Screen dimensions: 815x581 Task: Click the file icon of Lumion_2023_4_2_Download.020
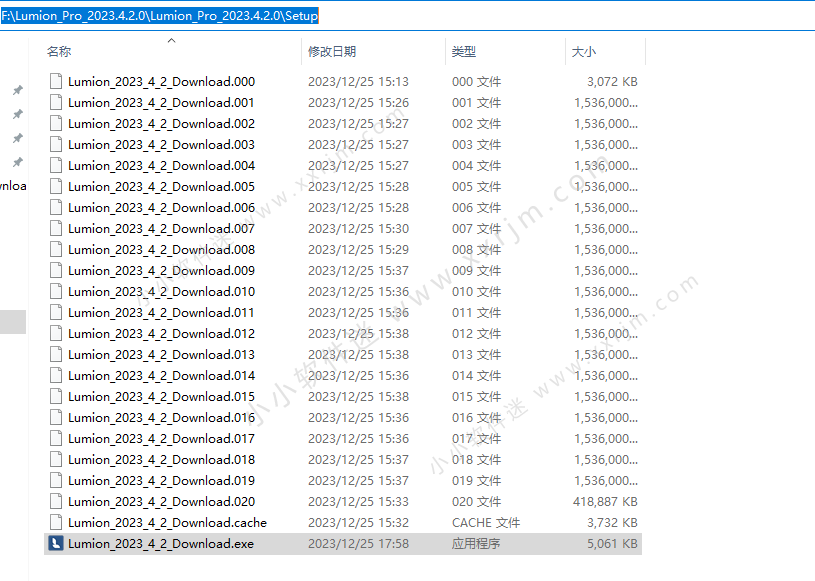tap(56, 502)
